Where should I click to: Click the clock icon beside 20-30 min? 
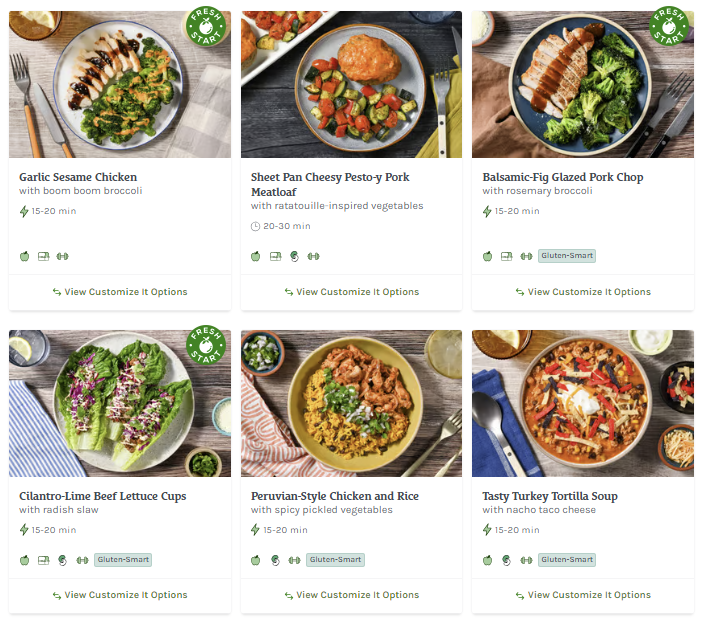tap(256, 226)
